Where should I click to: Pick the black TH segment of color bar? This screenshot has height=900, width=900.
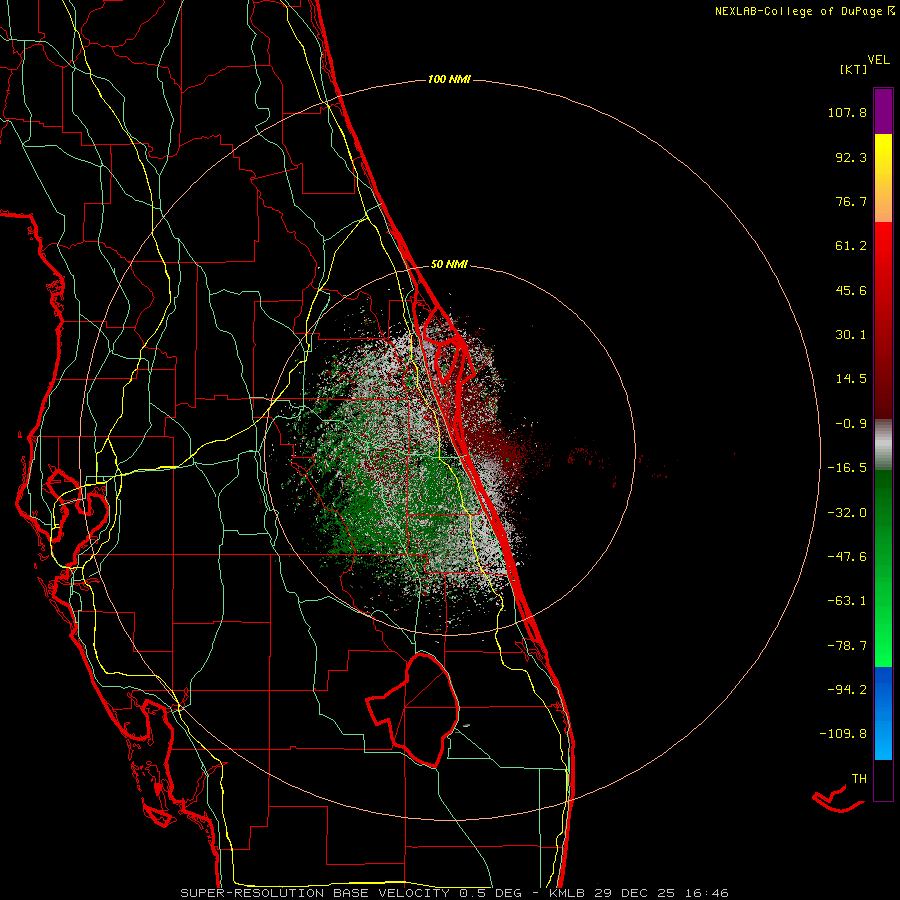(883, 780)
